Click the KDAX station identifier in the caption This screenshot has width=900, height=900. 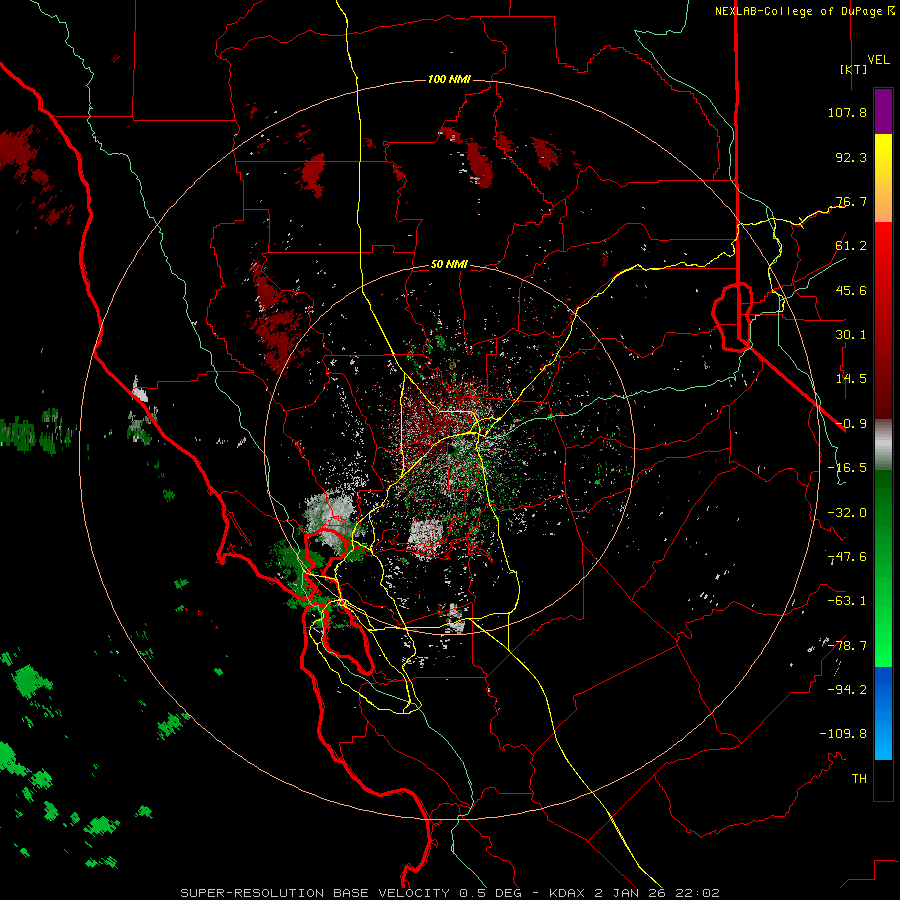click(568, 893)
